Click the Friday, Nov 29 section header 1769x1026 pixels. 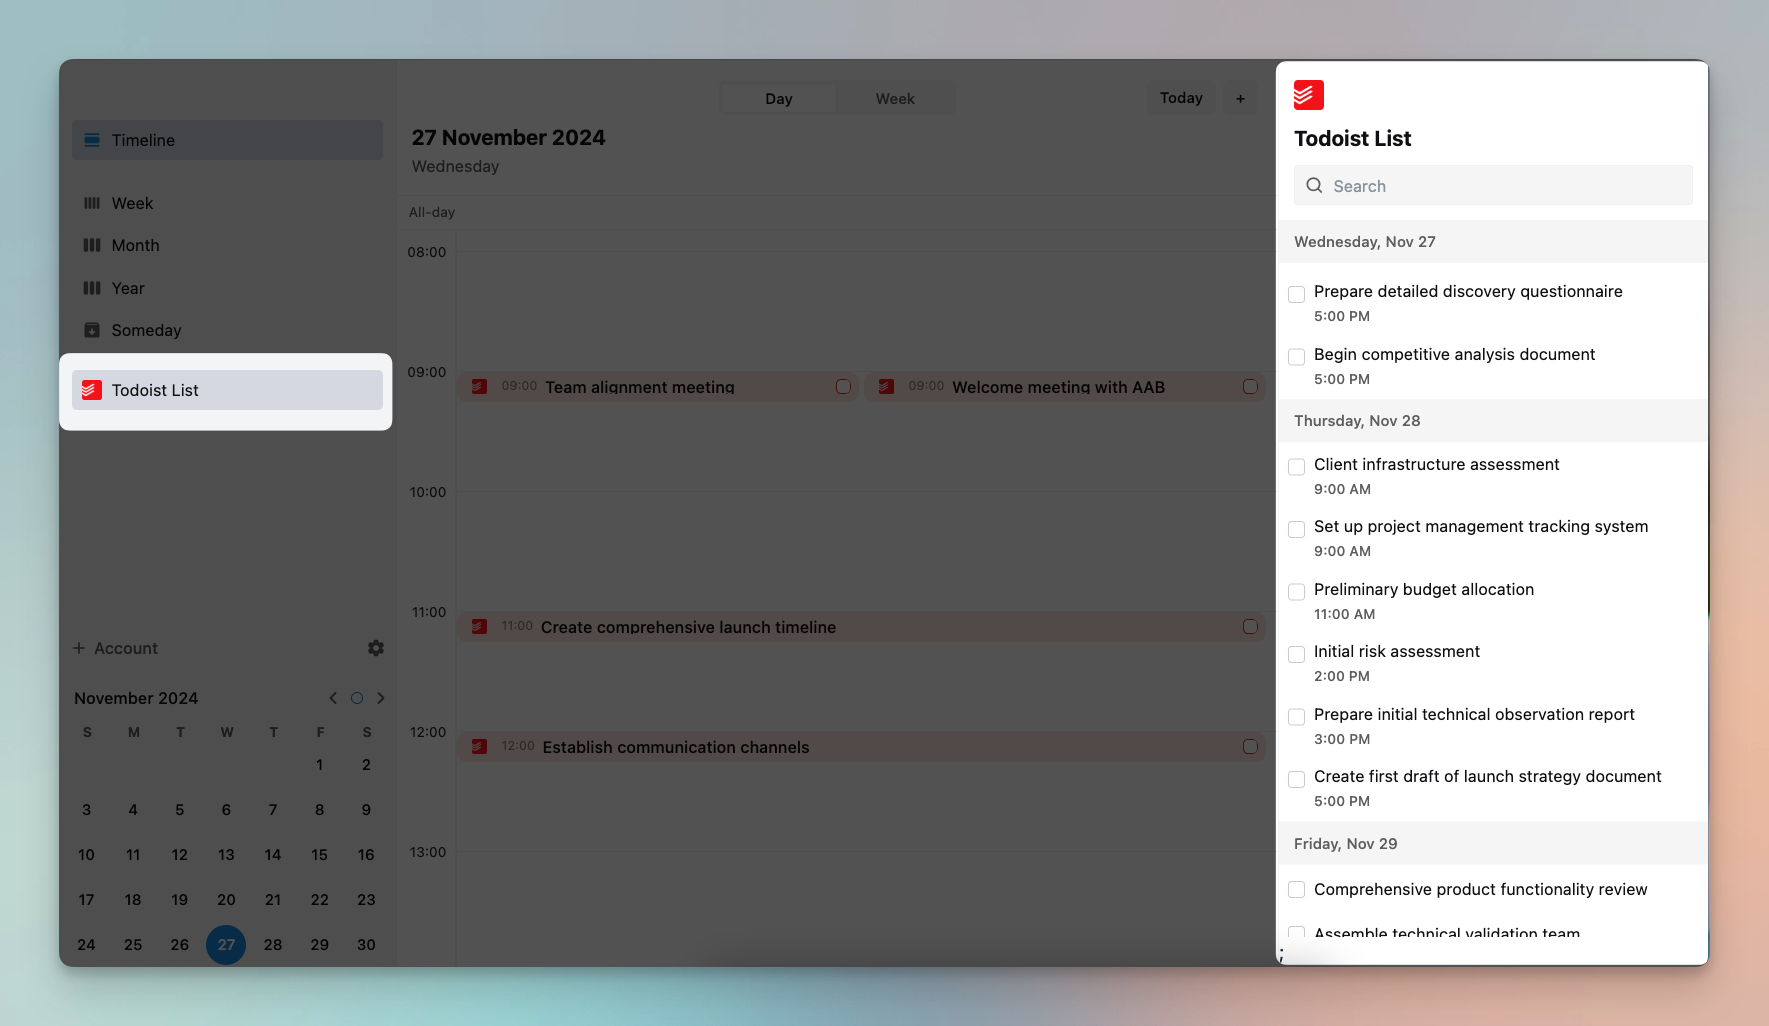tap(1493, 844)
